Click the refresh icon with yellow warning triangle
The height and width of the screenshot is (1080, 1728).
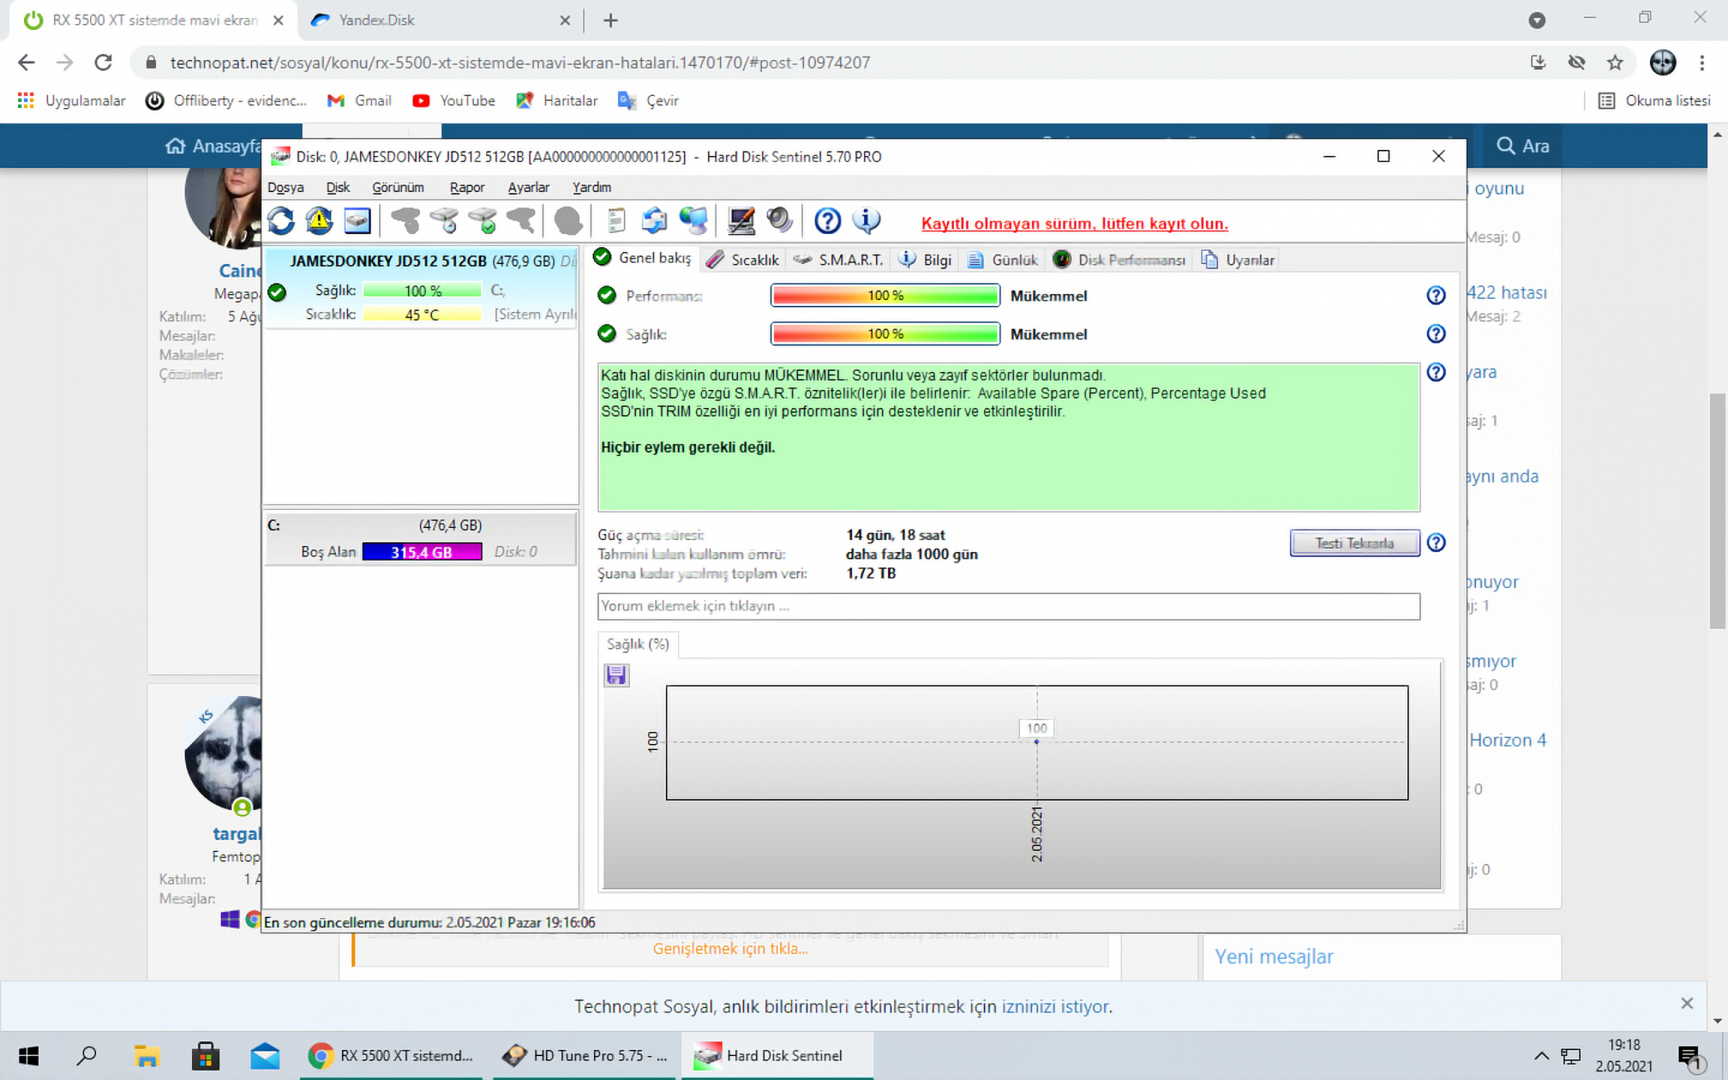pyautogui.click(x=319, y=221)
